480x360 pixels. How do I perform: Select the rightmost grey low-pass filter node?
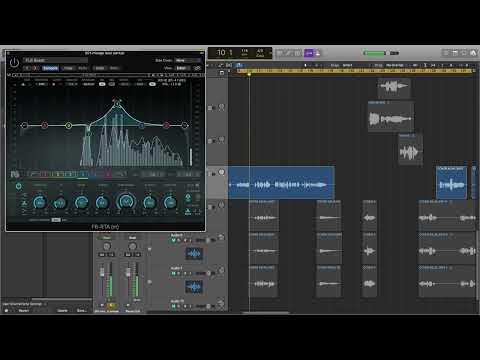click(x=185, y=125)
